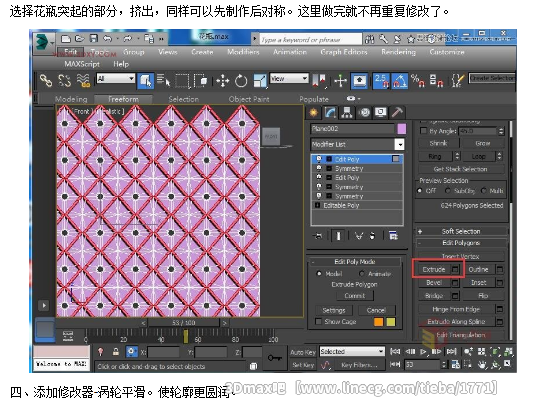Switch to the Object Paint ribbon tab

point(249,99)
